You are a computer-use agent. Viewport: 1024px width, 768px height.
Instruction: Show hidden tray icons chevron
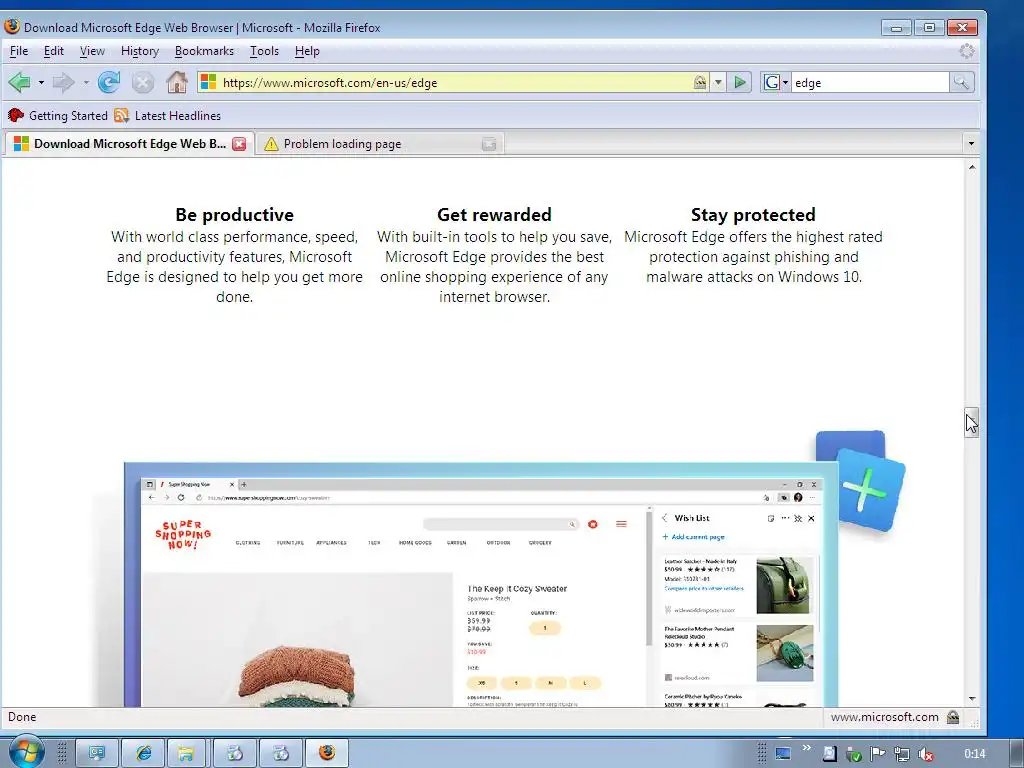pyautogui.click(x=807, y=748)
